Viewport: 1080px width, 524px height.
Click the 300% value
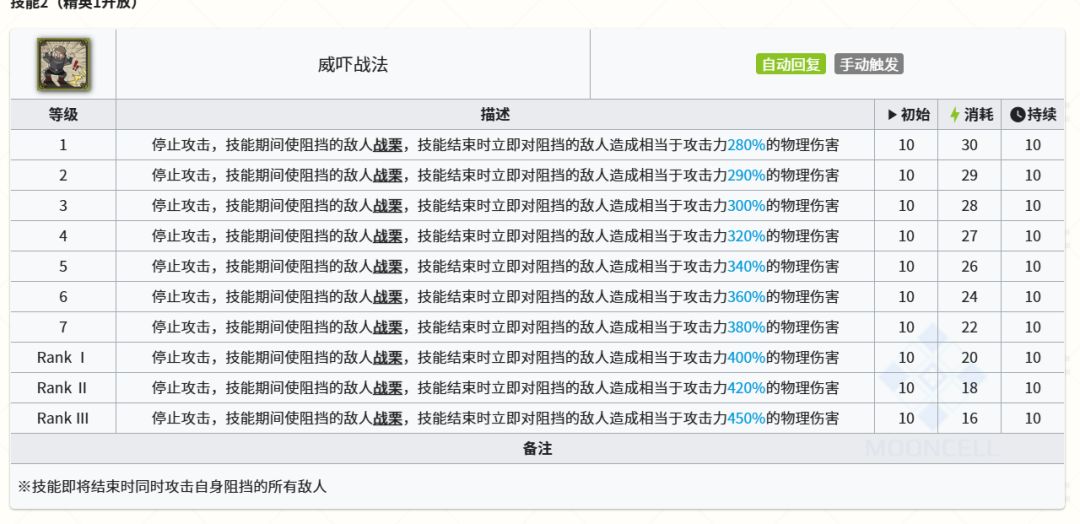tap(746, 206)
